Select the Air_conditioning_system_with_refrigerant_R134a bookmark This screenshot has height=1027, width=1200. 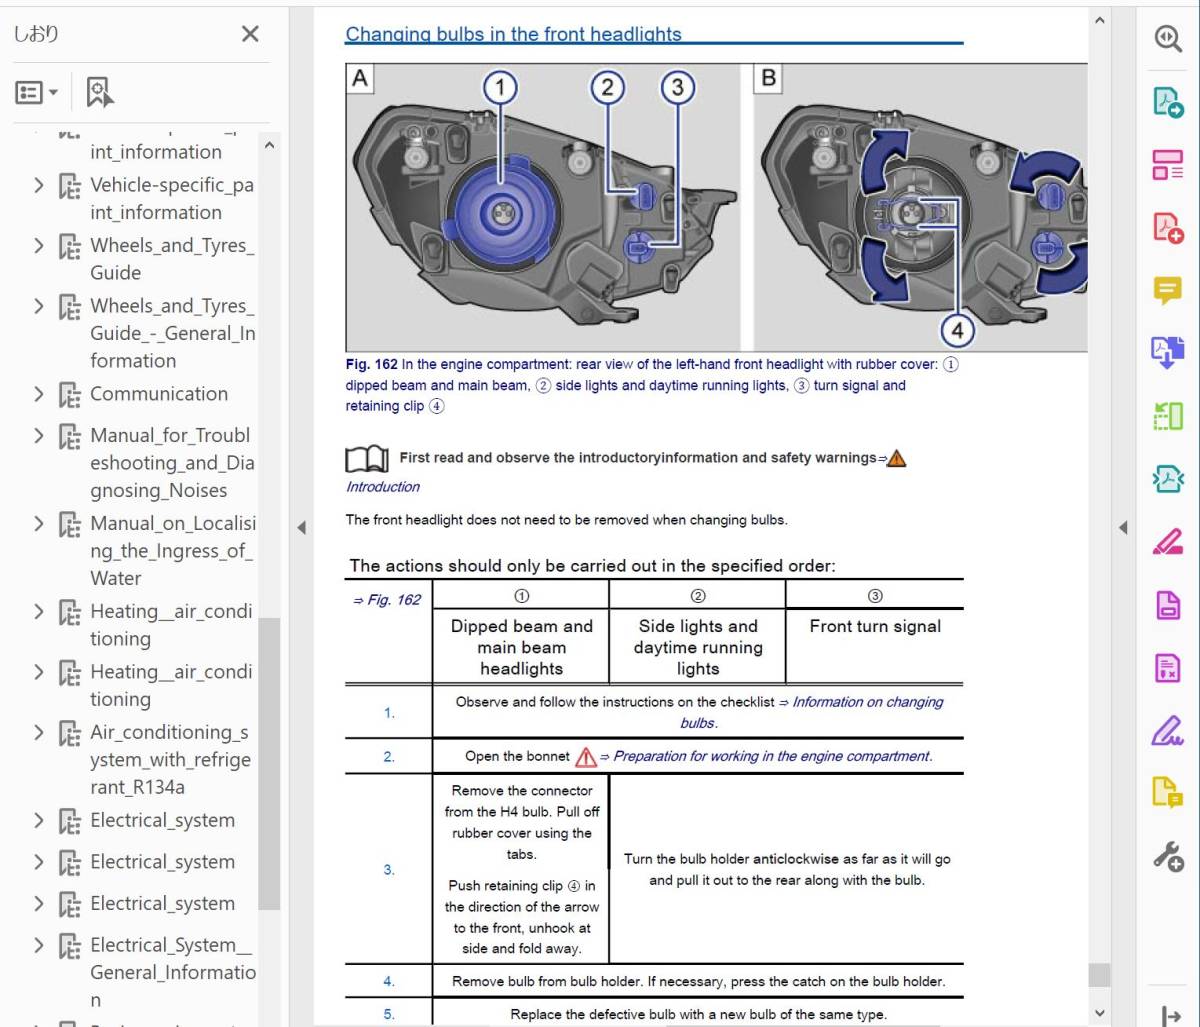[171, 760]
